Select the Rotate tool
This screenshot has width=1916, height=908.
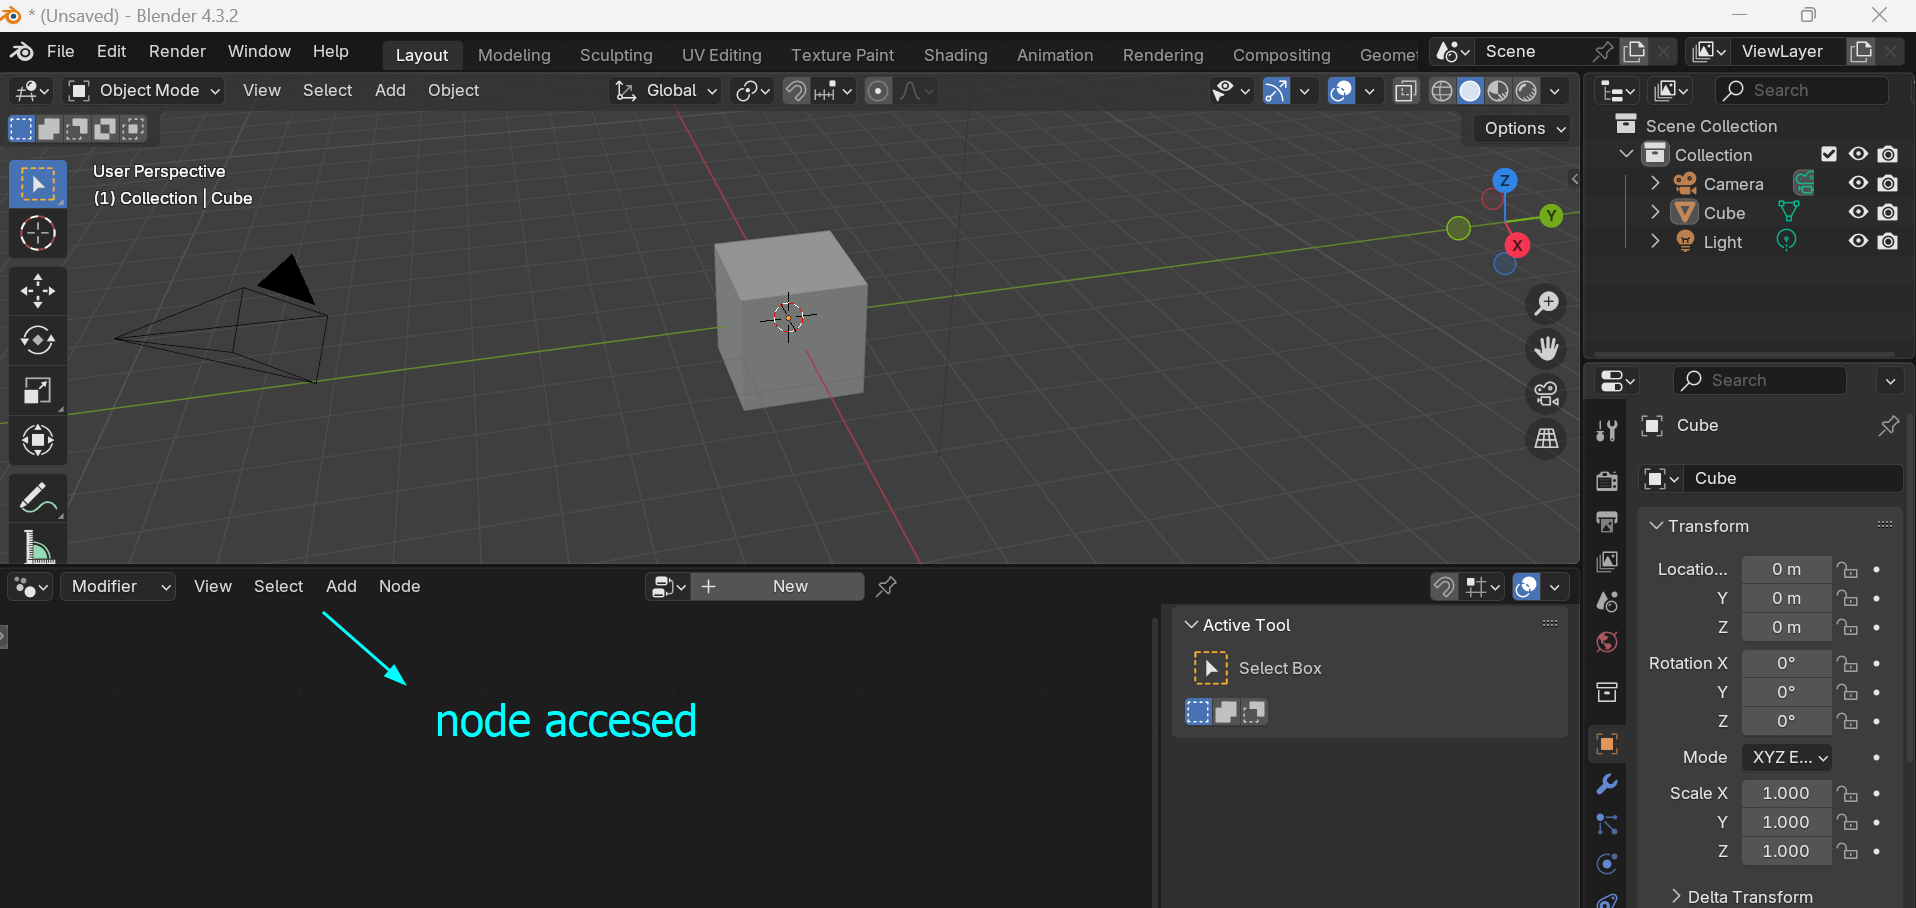pyautogui.click(x=38, y=341)
